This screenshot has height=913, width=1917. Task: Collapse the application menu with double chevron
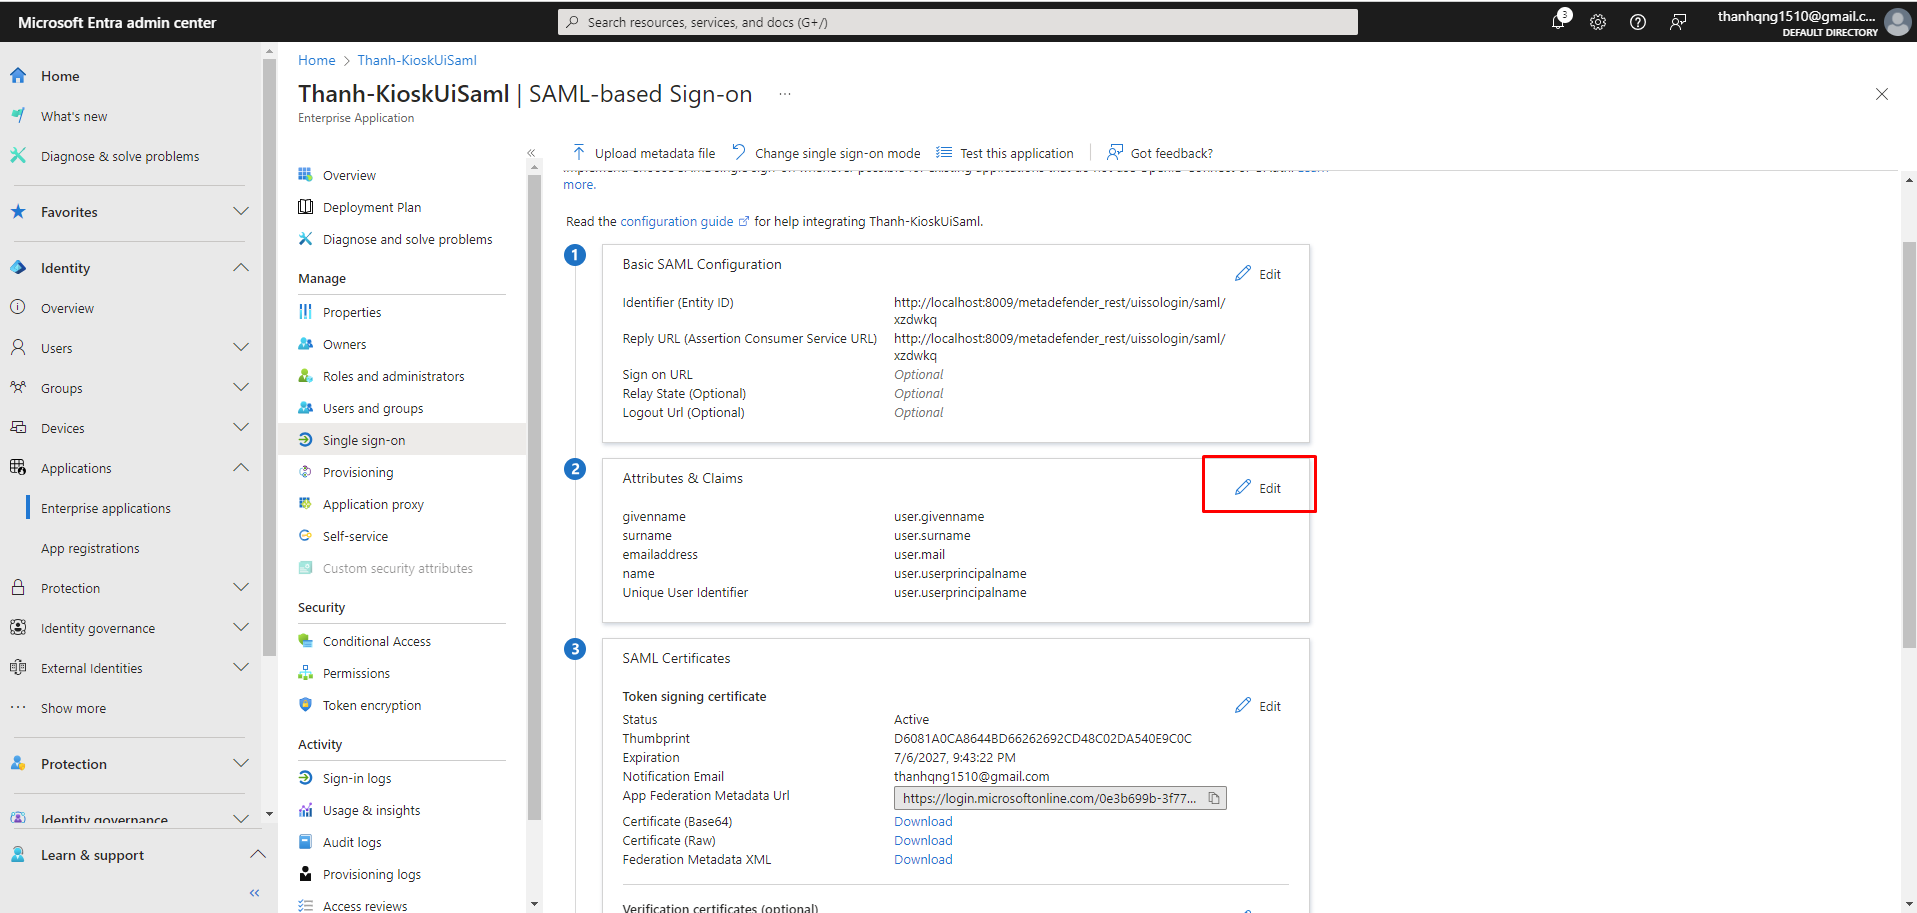(x=531, y=153)
